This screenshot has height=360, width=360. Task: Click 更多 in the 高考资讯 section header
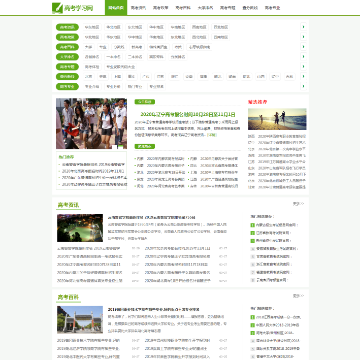298,204
